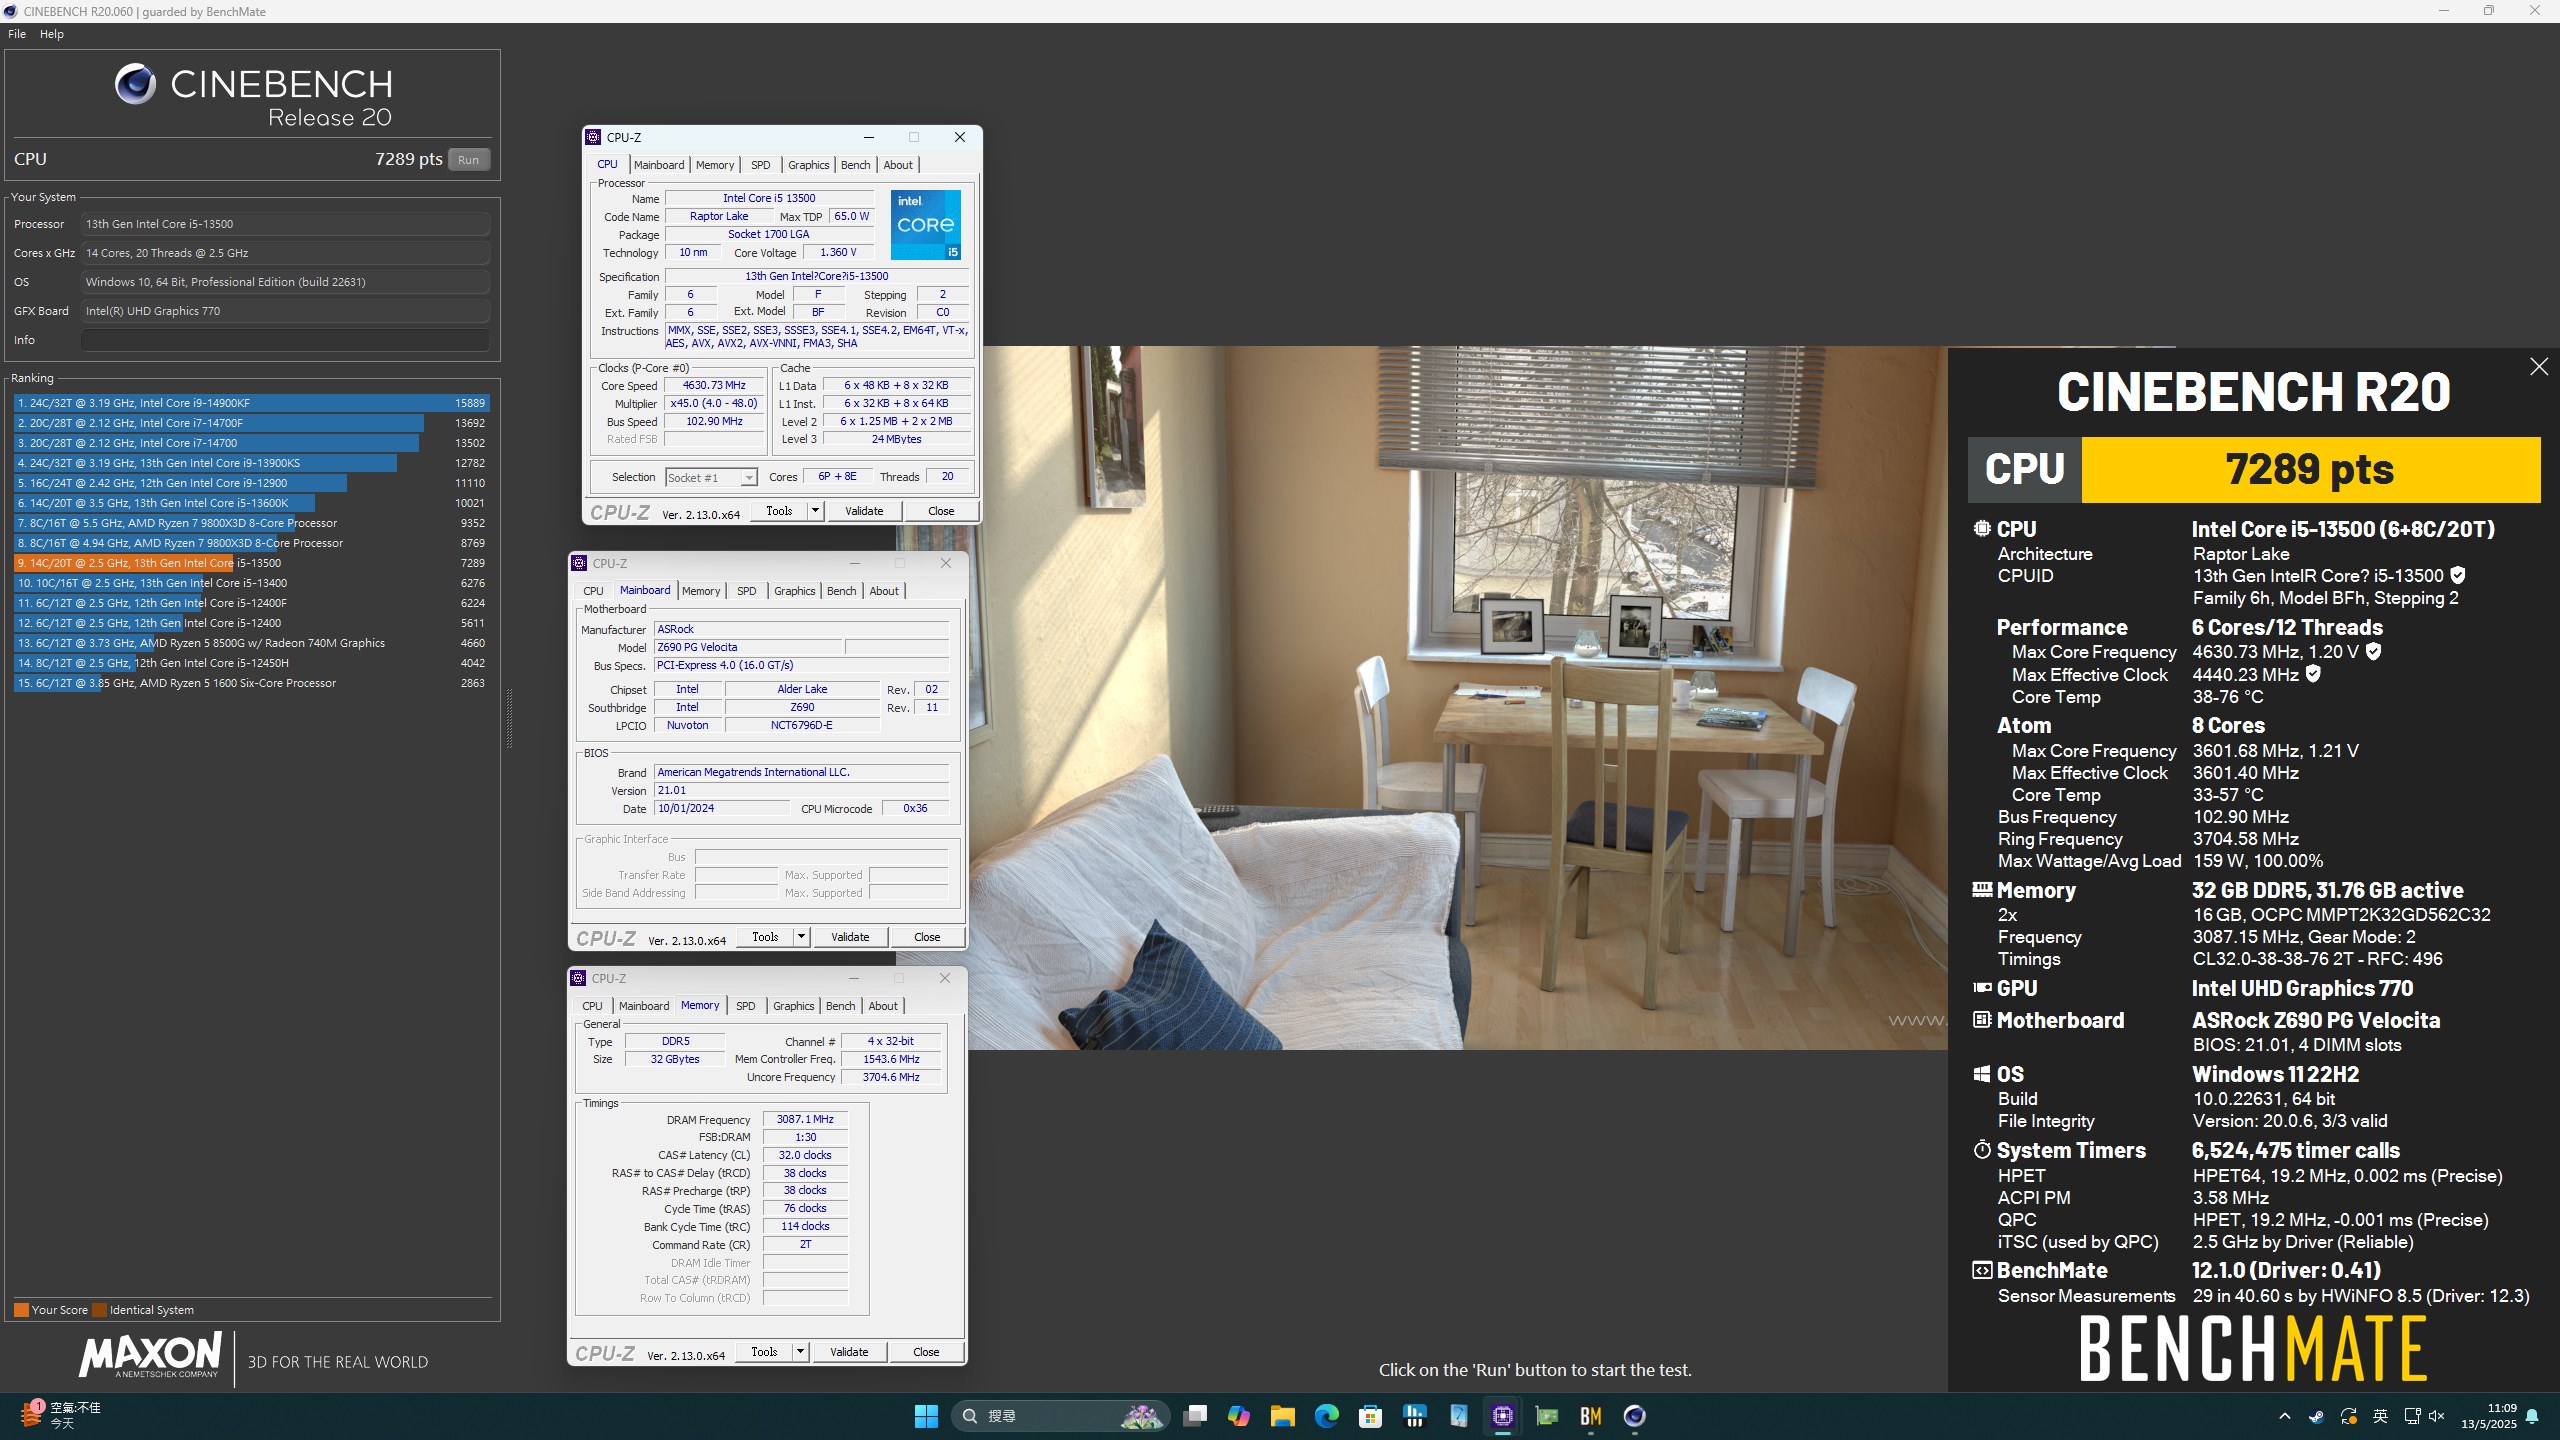The height and width of the screenshot is (1440, 2560).
Task: Select ranking row Intel Core i7-14700F
Action: (251, 423)
